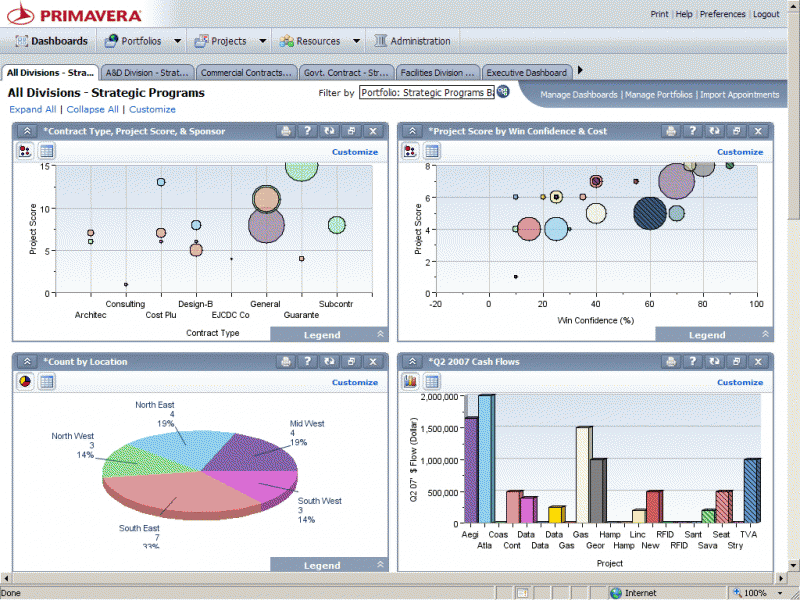800x600 pixels.
Task: Open the Projects menu dropdown arrow
Action: pyautogui.click(x=262, y=41)
